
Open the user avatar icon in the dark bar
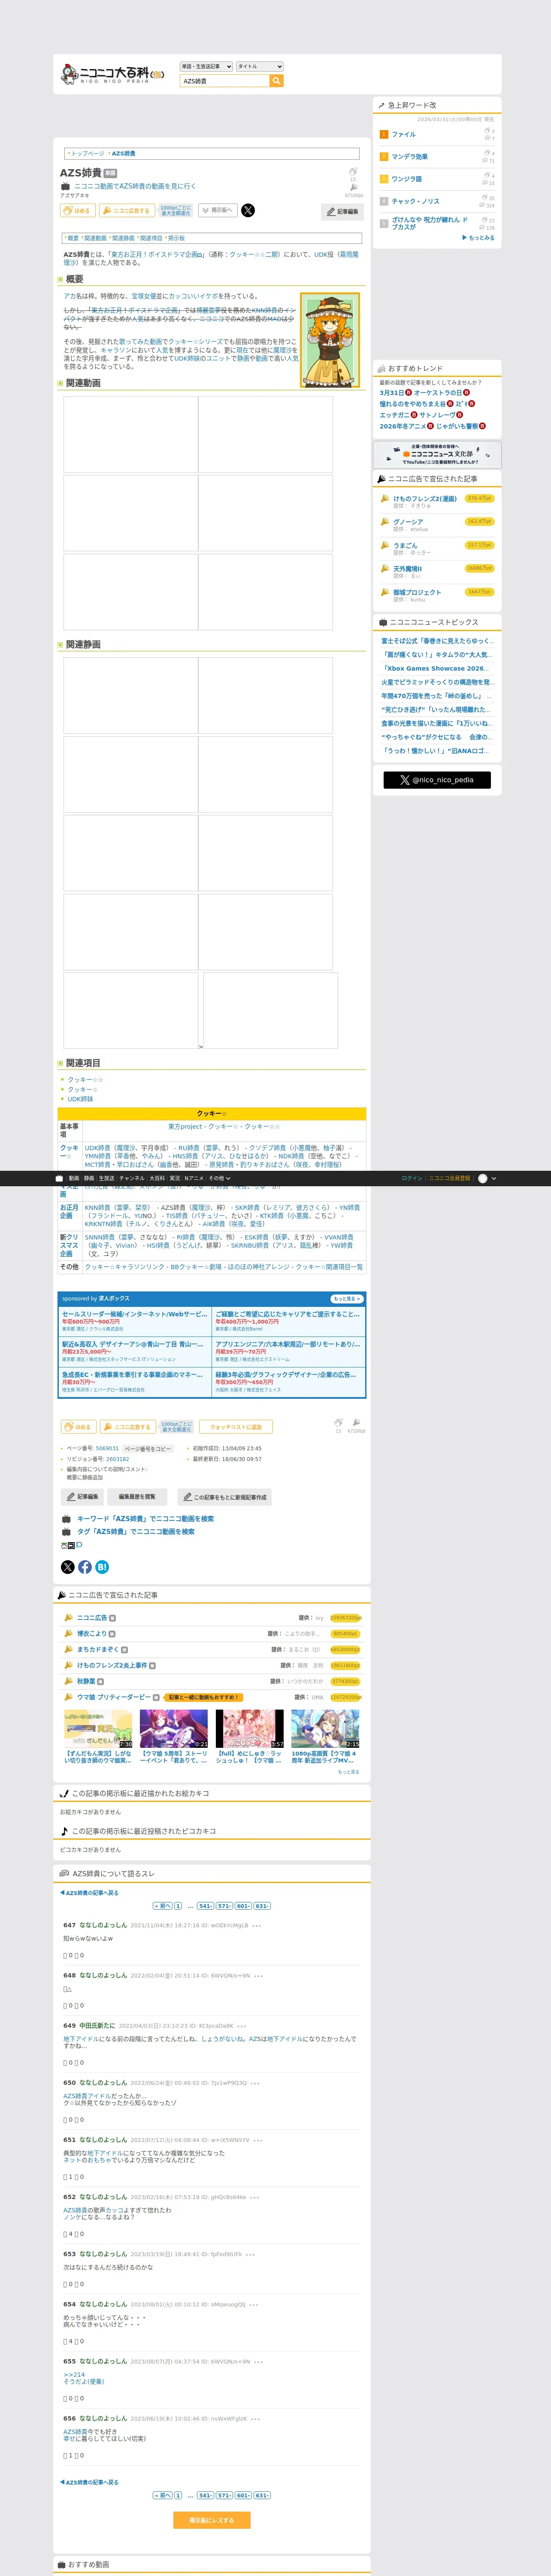[483, 1178]
